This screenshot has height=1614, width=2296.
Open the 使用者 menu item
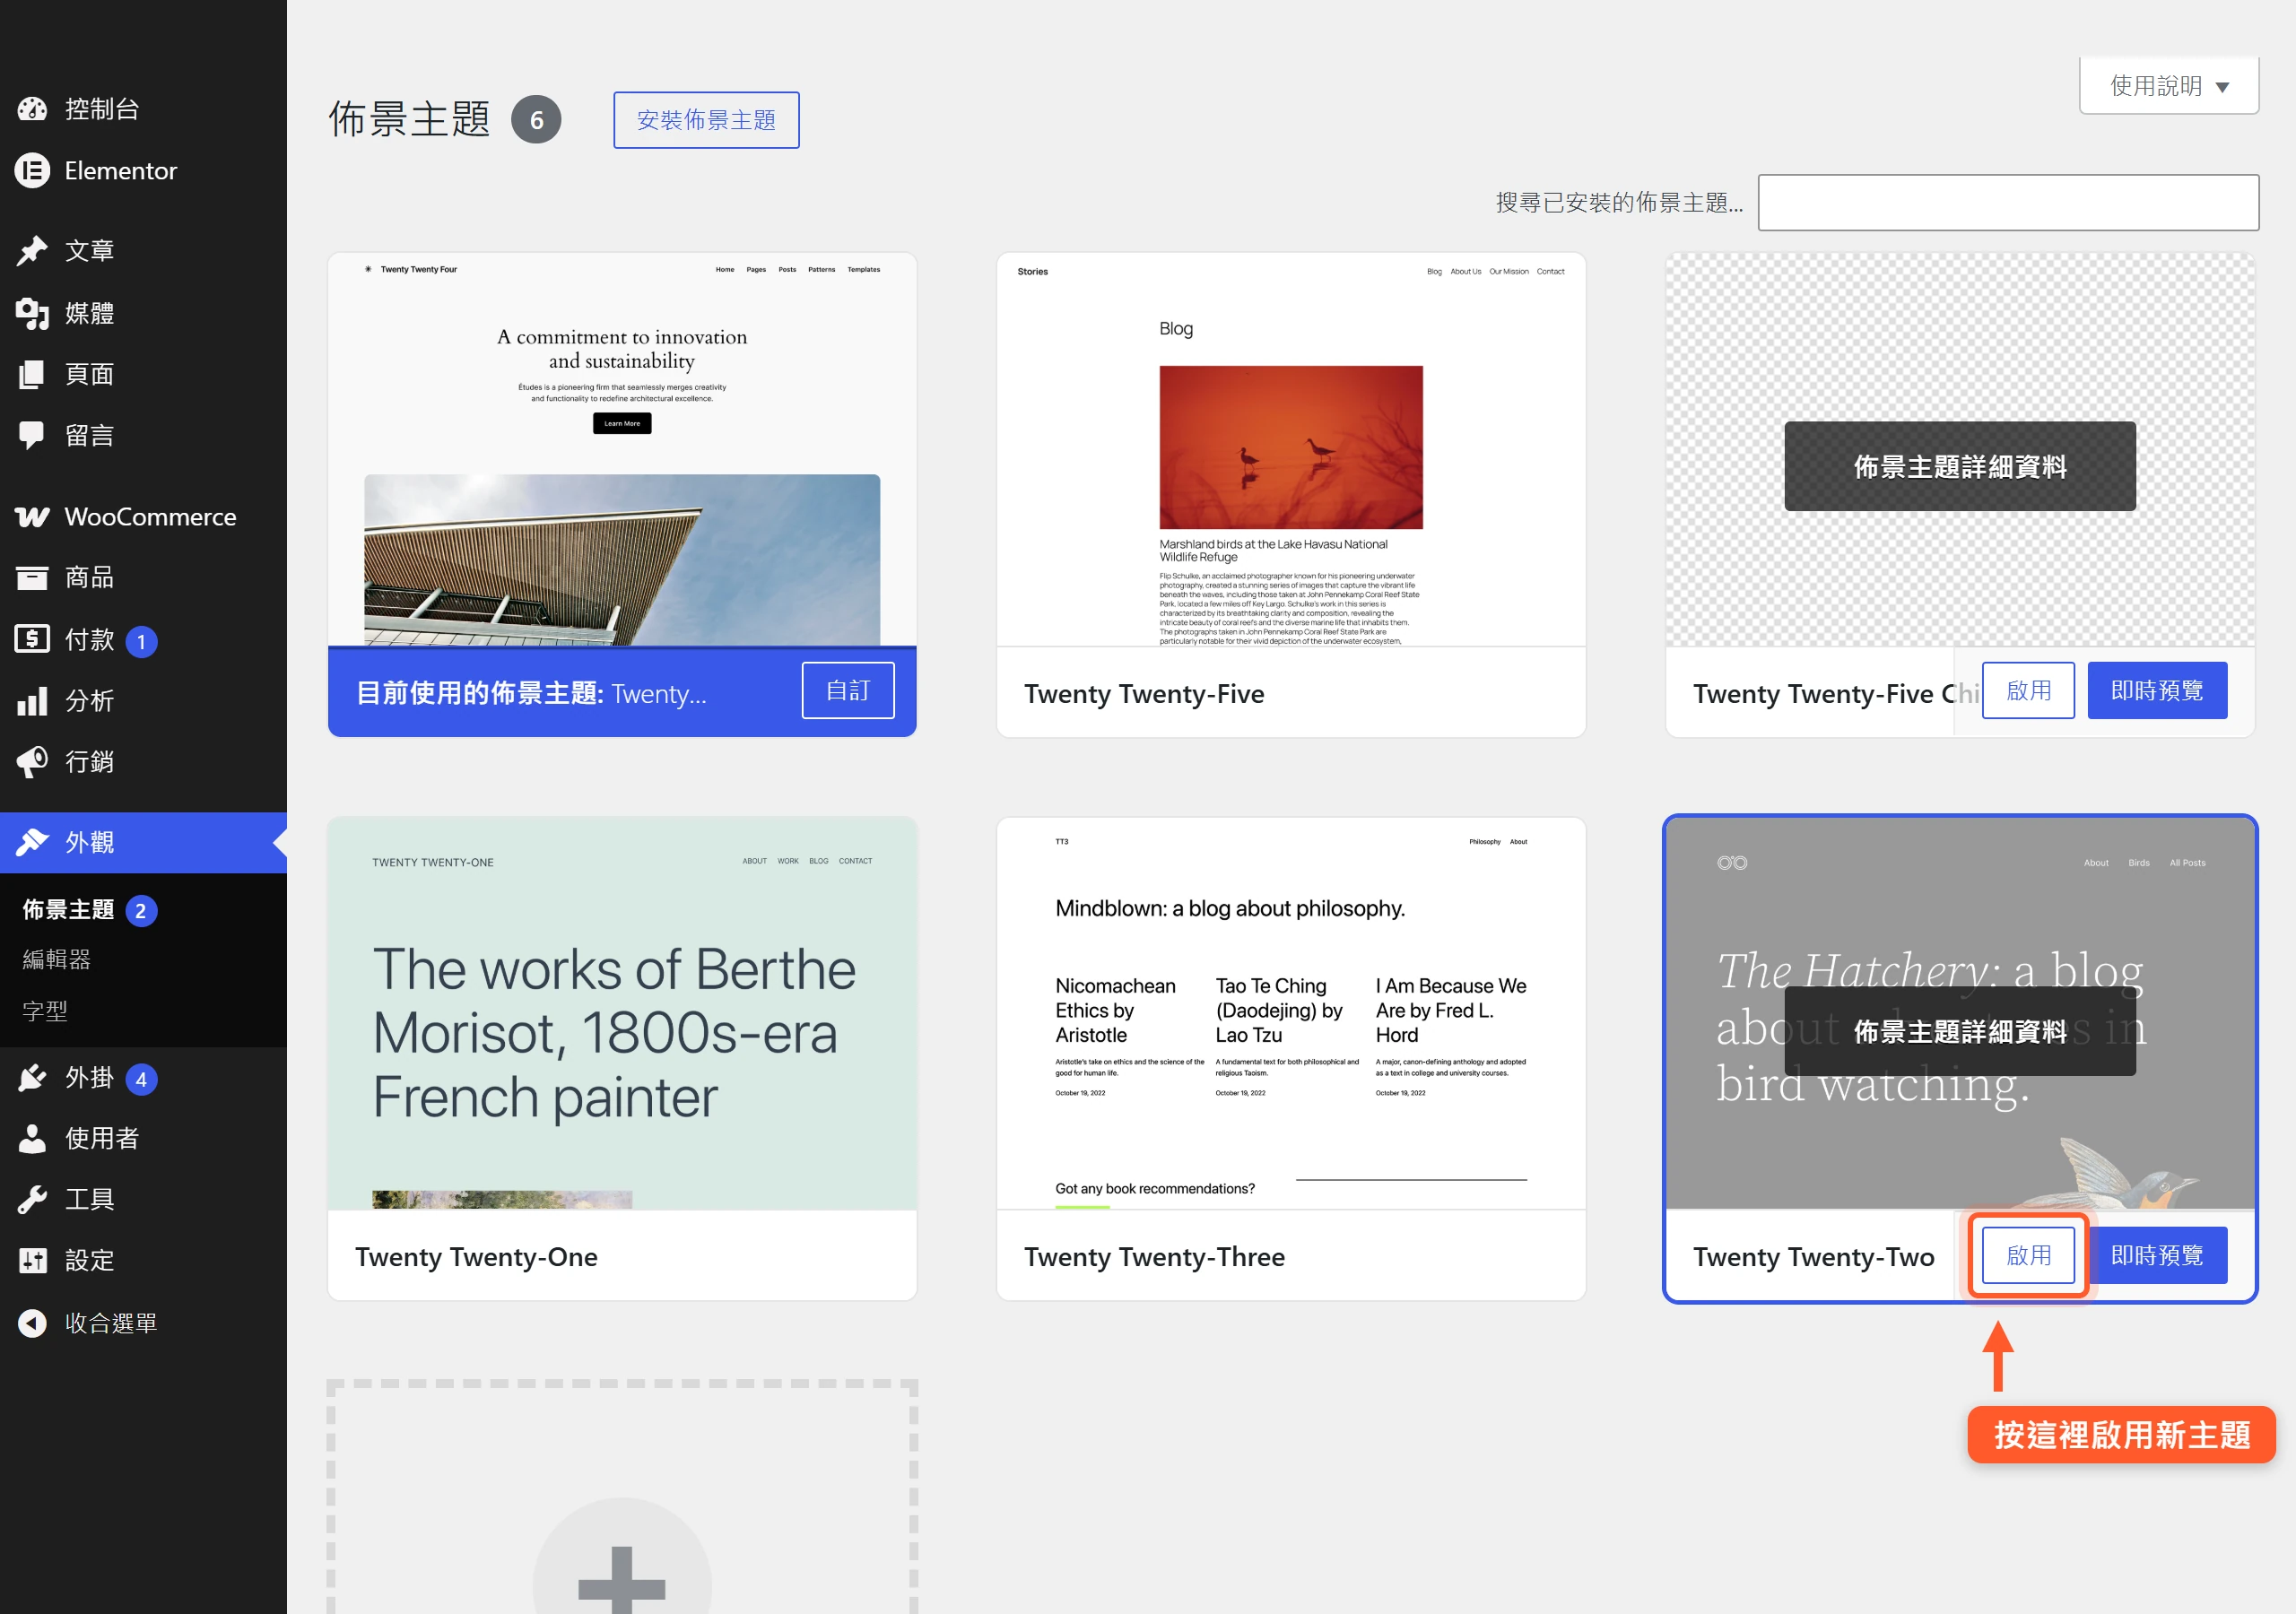click(143, 1139)
